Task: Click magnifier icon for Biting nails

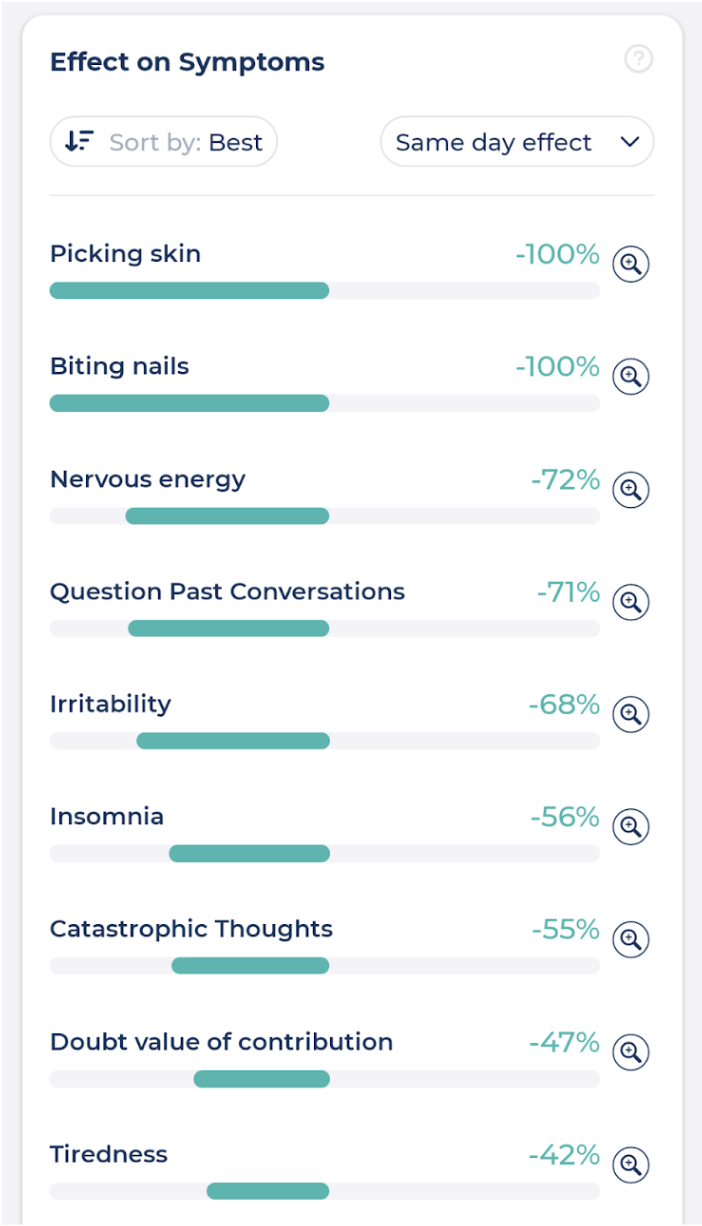Action: tap(630, 377)
